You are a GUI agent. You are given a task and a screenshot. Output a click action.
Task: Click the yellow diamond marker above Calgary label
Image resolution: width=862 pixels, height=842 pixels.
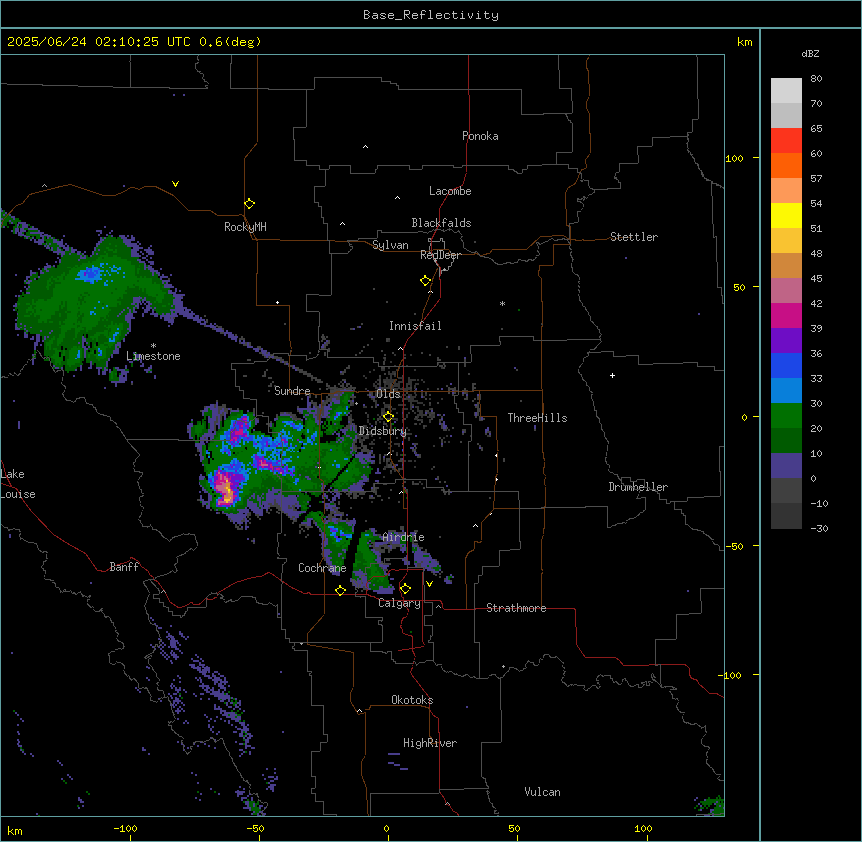click(x=405, y=589)
